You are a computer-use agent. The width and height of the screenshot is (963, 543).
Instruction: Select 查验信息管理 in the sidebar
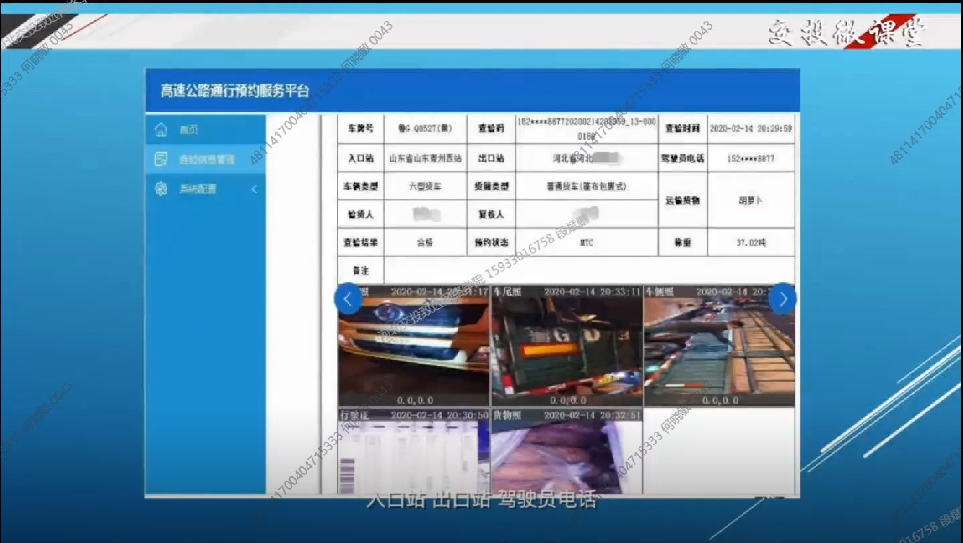point(205,159)
